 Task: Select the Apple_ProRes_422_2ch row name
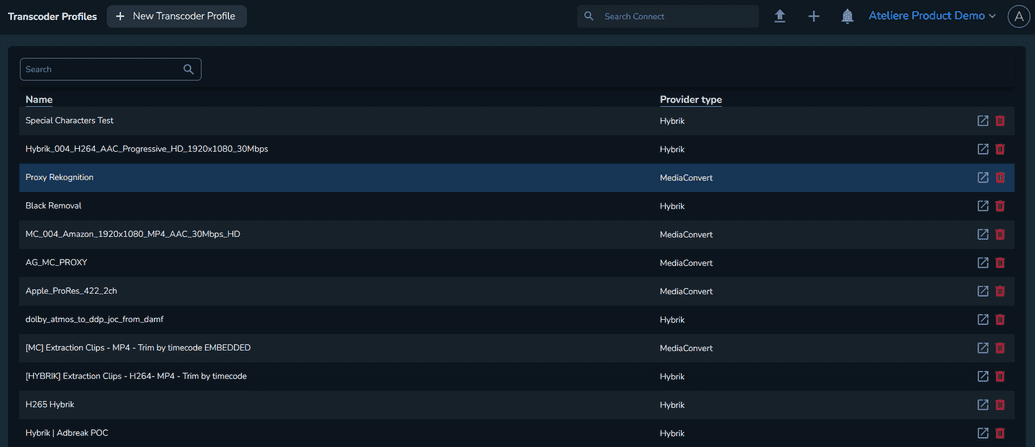click(71, 291)
